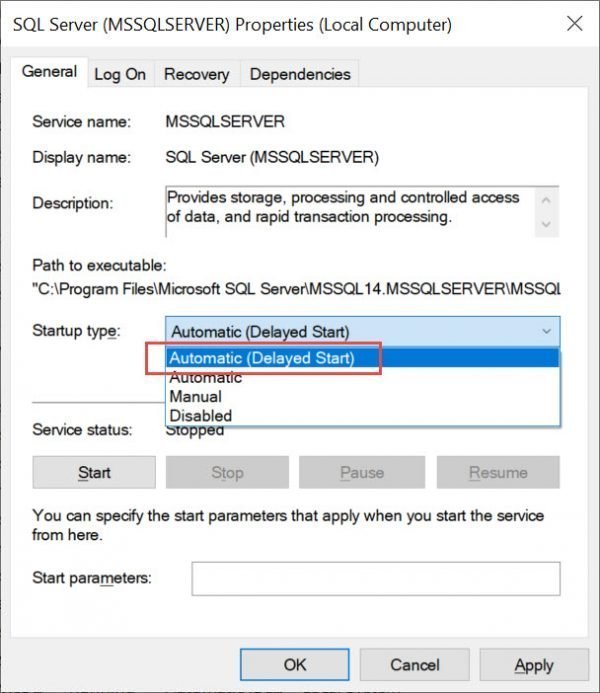Screen dimensions: 600x693
Task: Select Manual startup type option
Action: (x=195, y=396)
